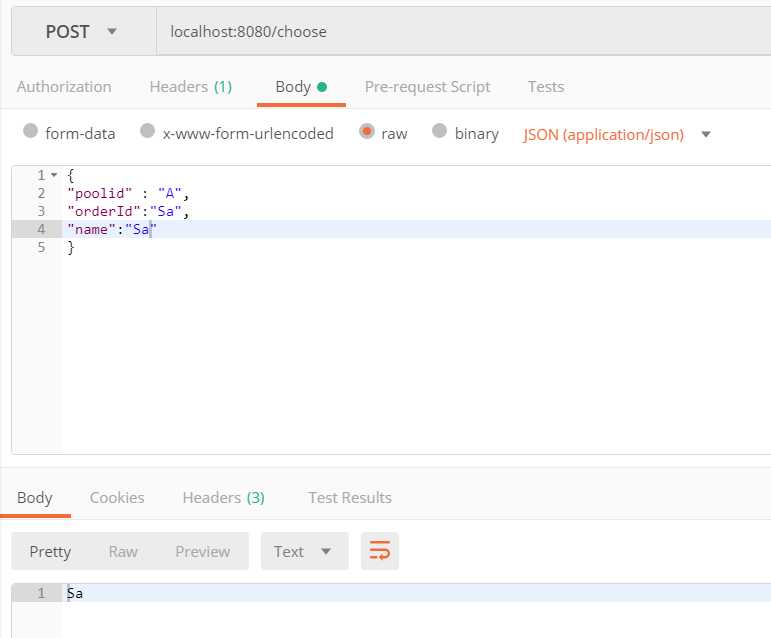Switch to the Authorization tab
Viewport: 771px width, 638px height.
pos(64,87)
